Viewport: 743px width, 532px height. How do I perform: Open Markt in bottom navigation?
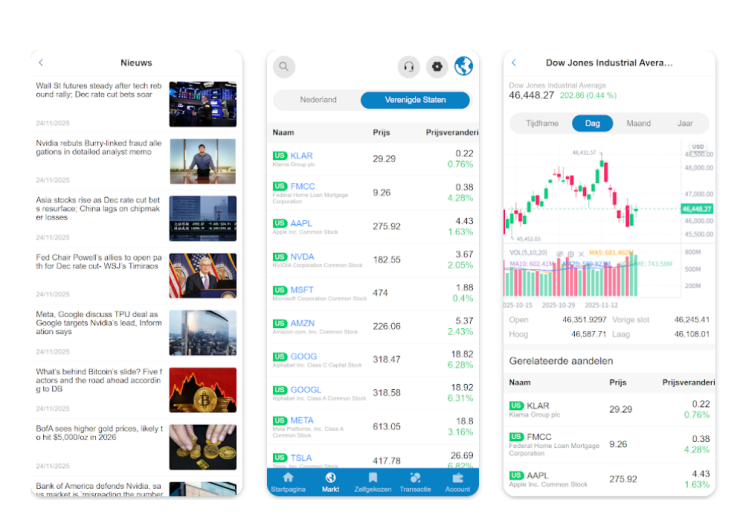pos(330,482)
